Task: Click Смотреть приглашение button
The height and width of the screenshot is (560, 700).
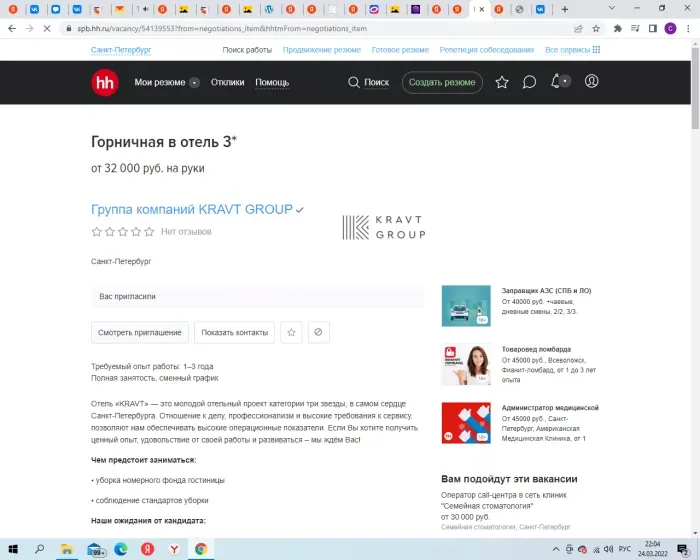Action: [140, 332]
